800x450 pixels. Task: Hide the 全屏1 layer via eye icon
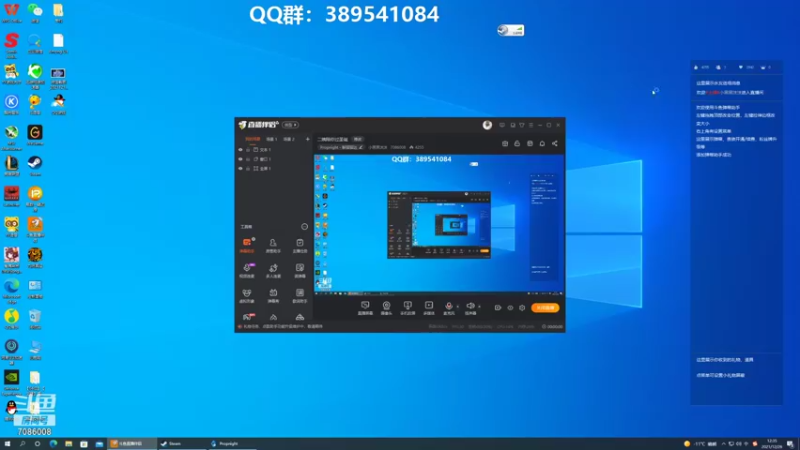(x=240, y=168)
